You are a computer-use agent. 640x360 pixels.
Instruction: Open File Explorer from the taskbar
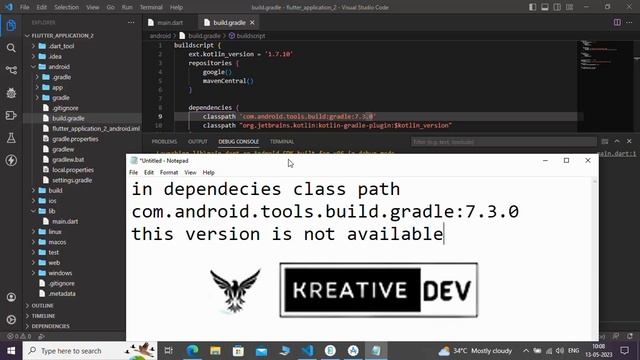216,351
